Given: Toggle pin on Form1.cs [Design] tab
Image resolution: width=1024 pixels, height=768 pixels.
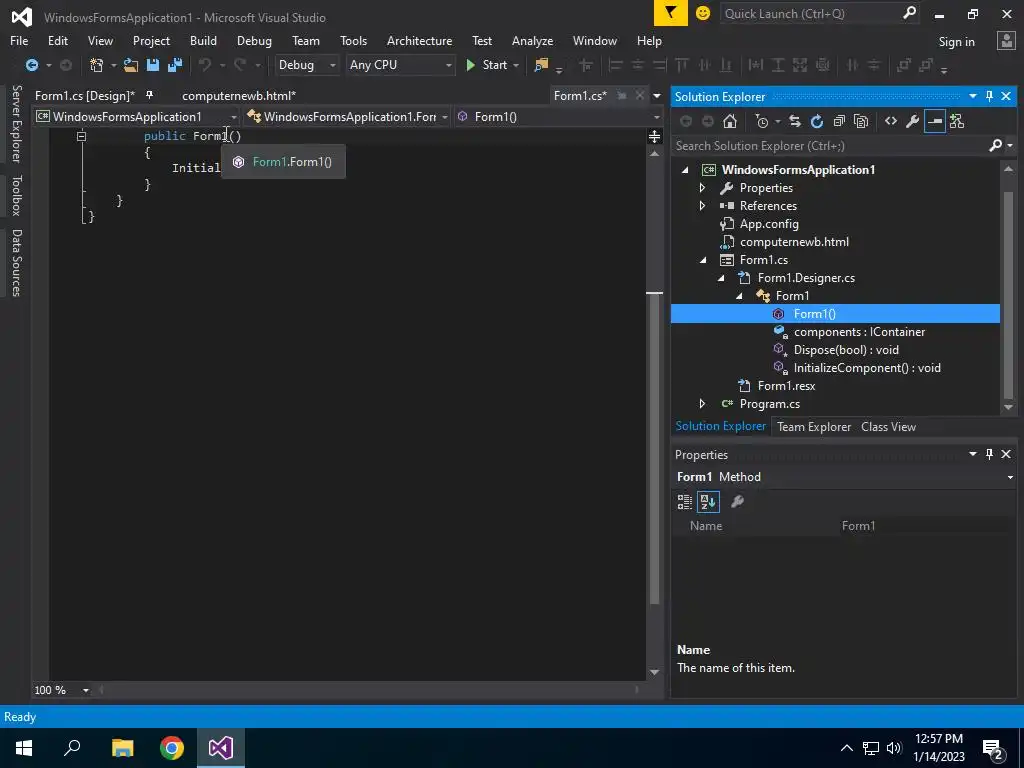Looking at the screenshot, I should pos(150,95).
